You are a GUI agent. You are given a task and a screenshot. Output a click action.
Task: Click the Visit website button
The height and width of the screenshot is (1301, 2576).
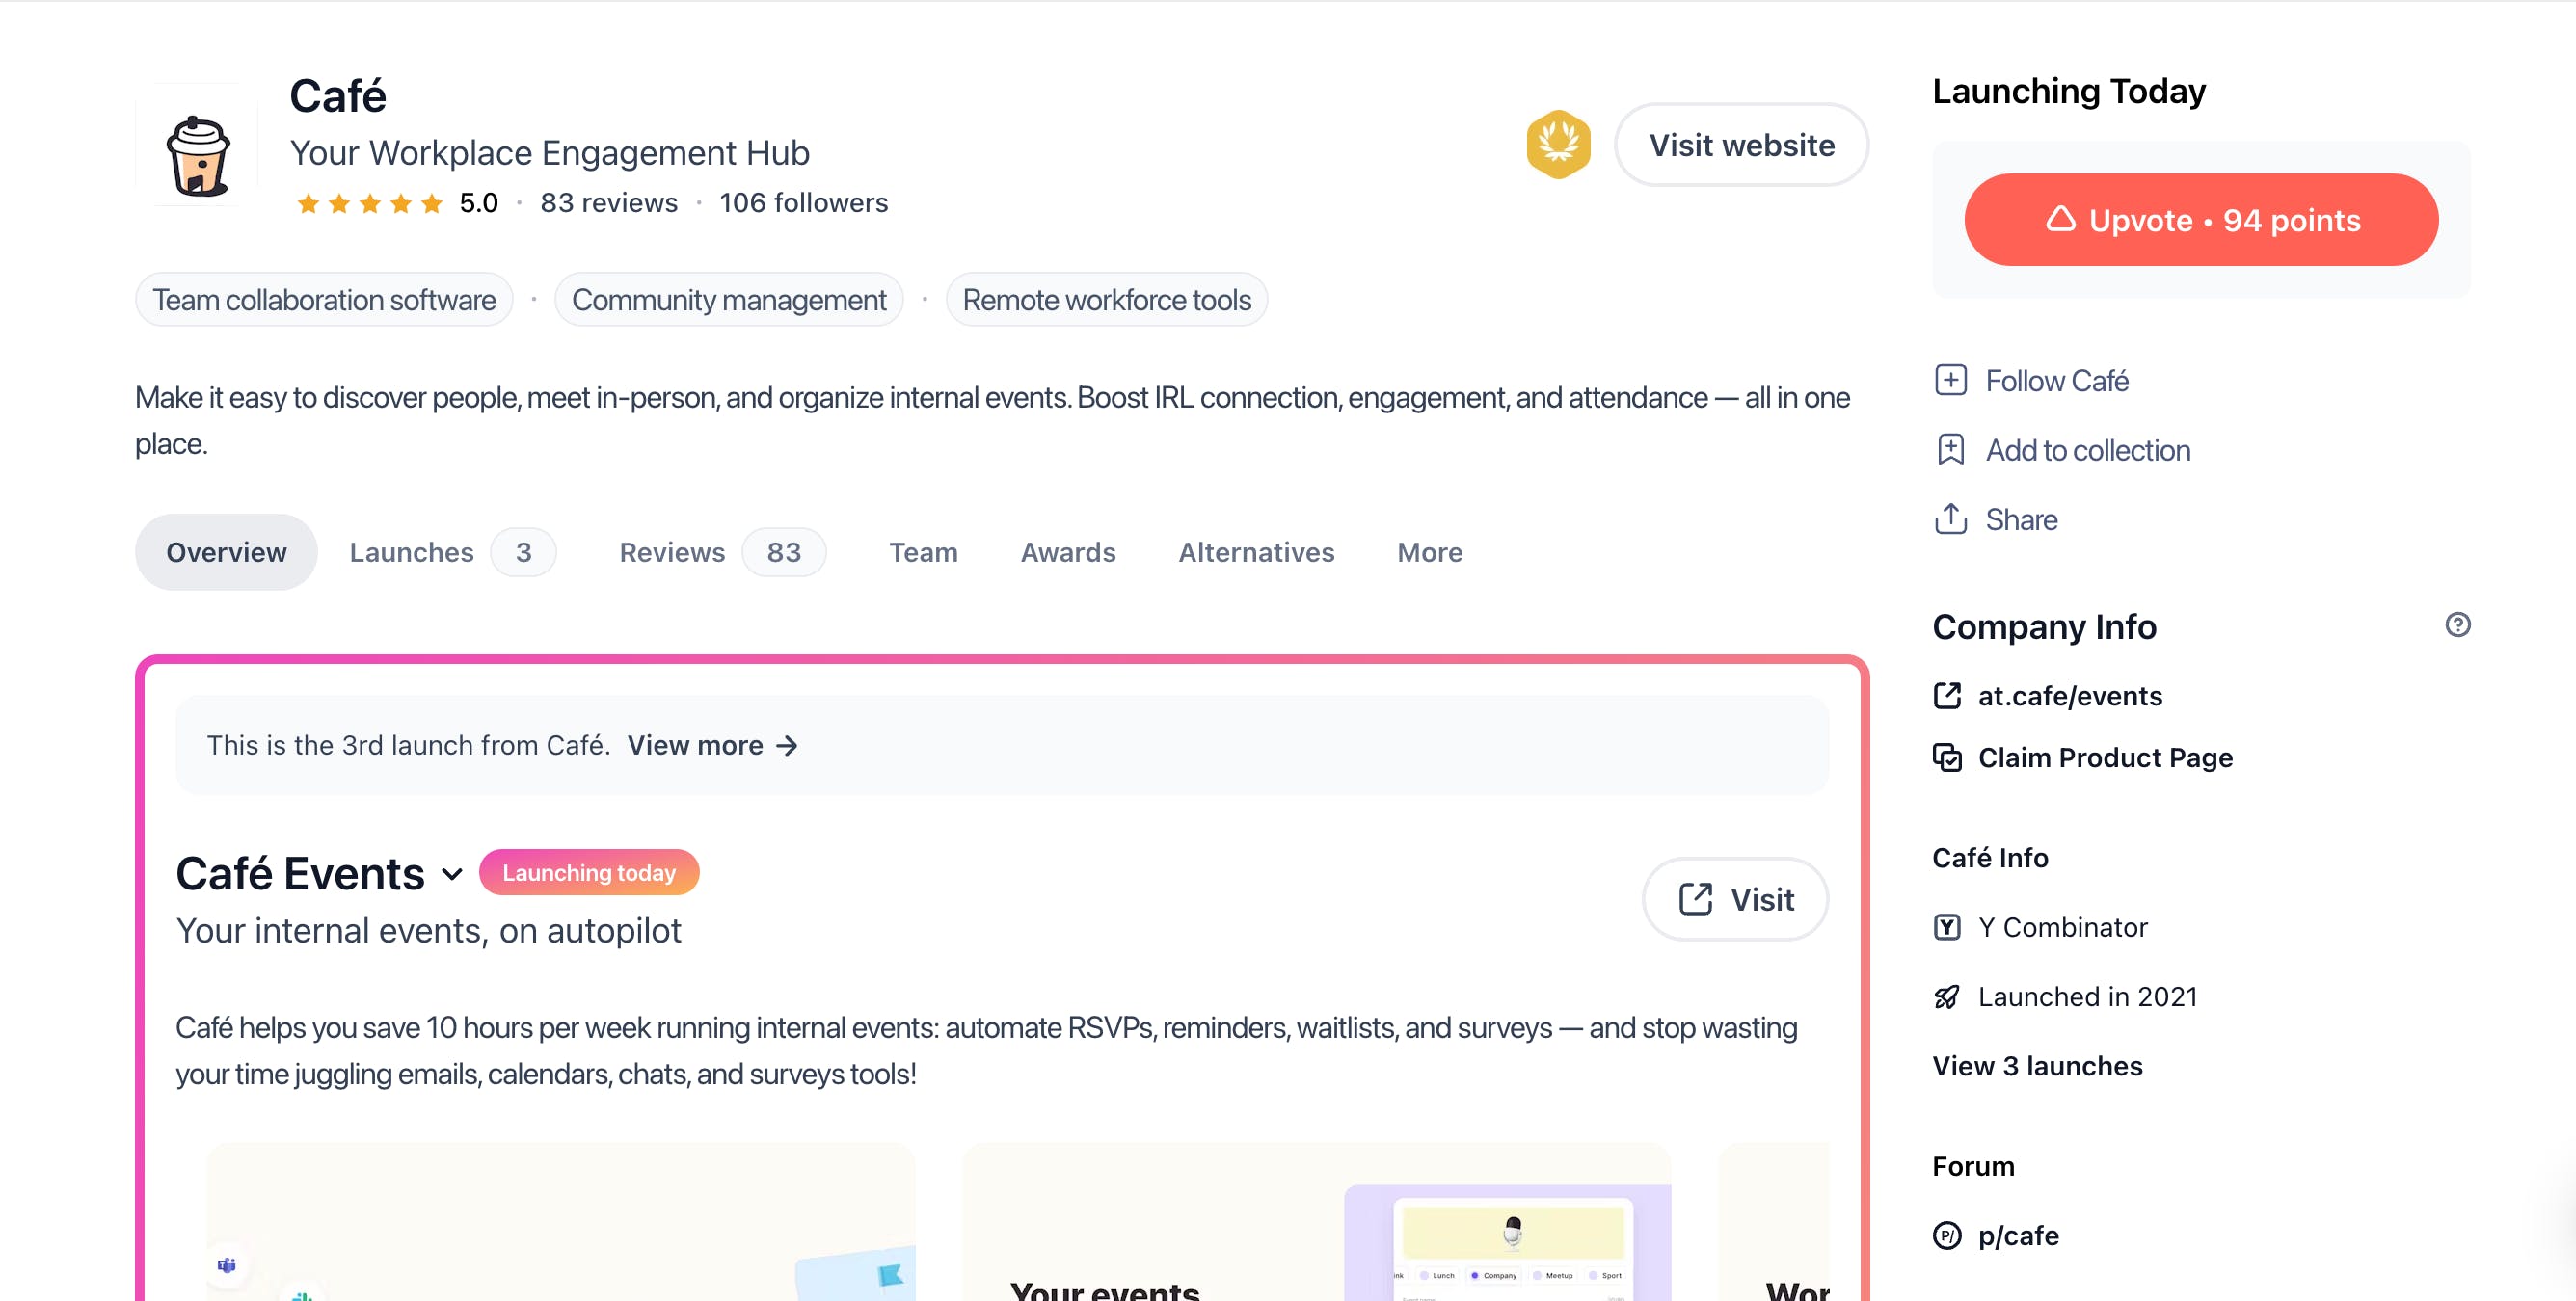[x=1741, y=145]
